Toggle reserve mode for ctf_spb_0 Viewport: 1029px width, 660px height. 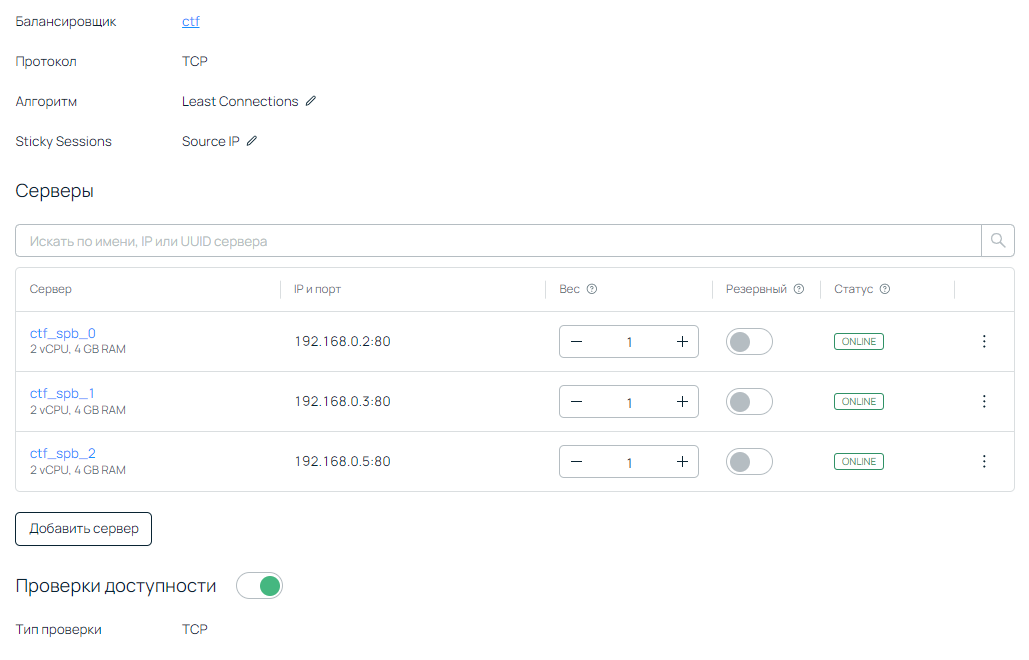pos(749,342)
